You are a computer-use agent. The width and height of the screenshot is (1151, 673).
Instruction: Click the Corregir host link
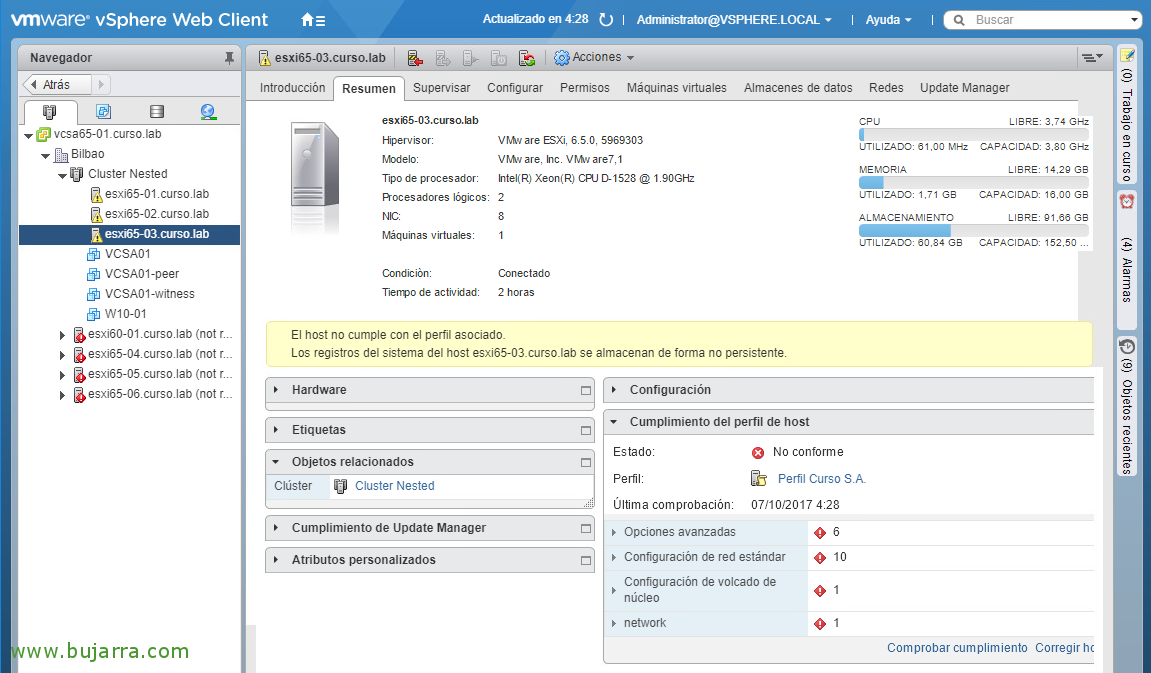pyautogui.click(x=1064, y=648)
